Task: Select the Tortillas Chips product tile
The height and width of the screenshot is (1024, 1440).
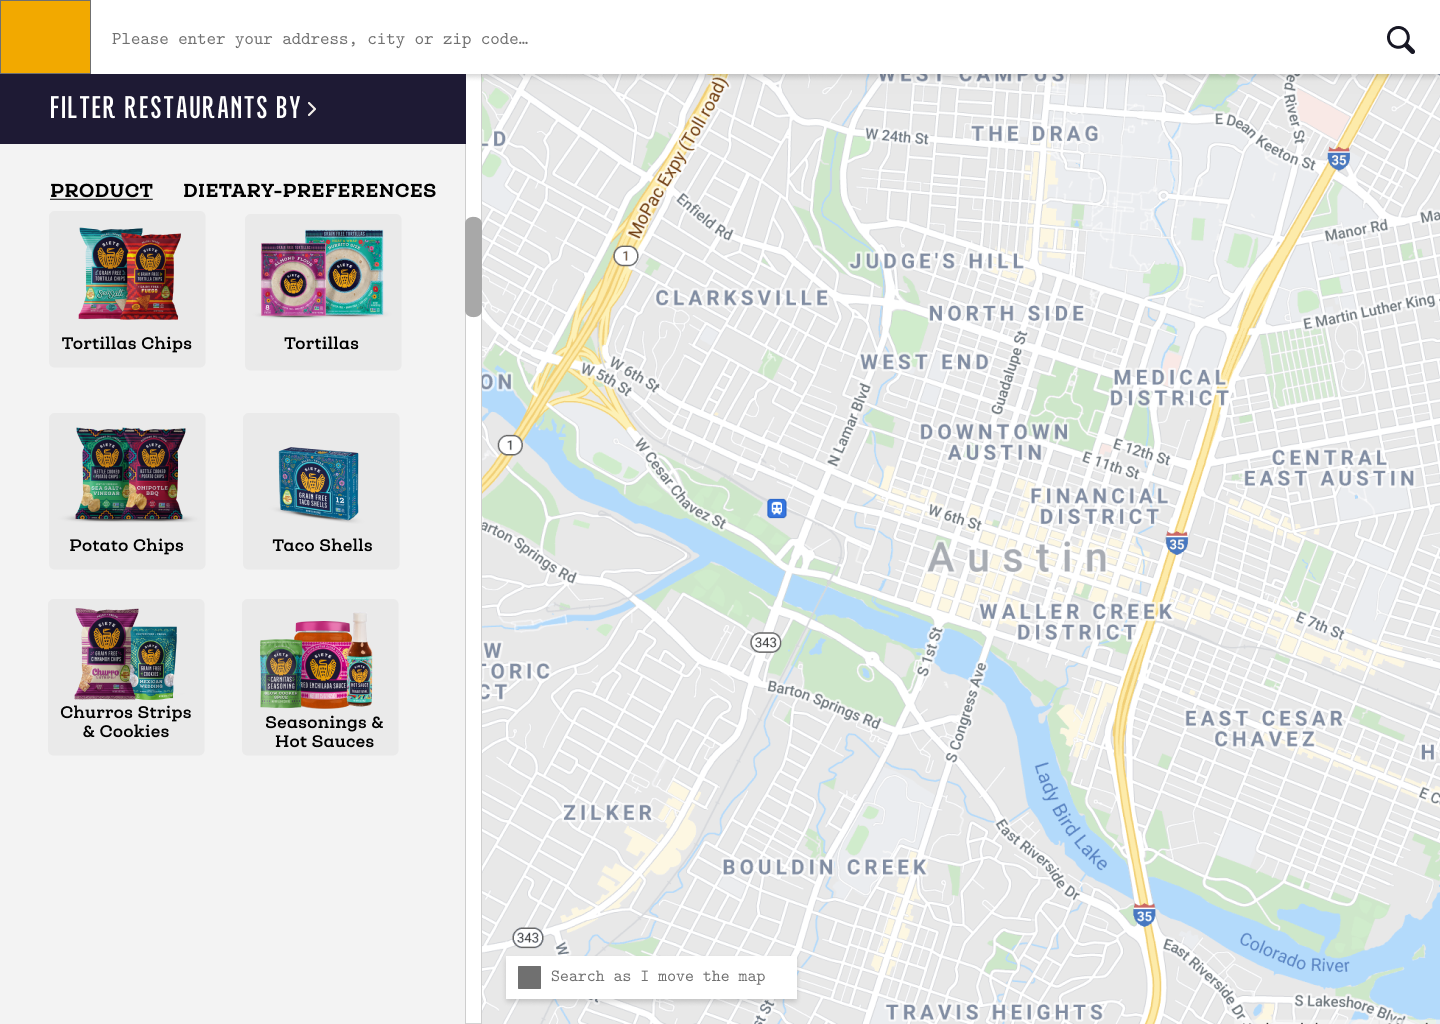Action: click(x=127, y=289)
